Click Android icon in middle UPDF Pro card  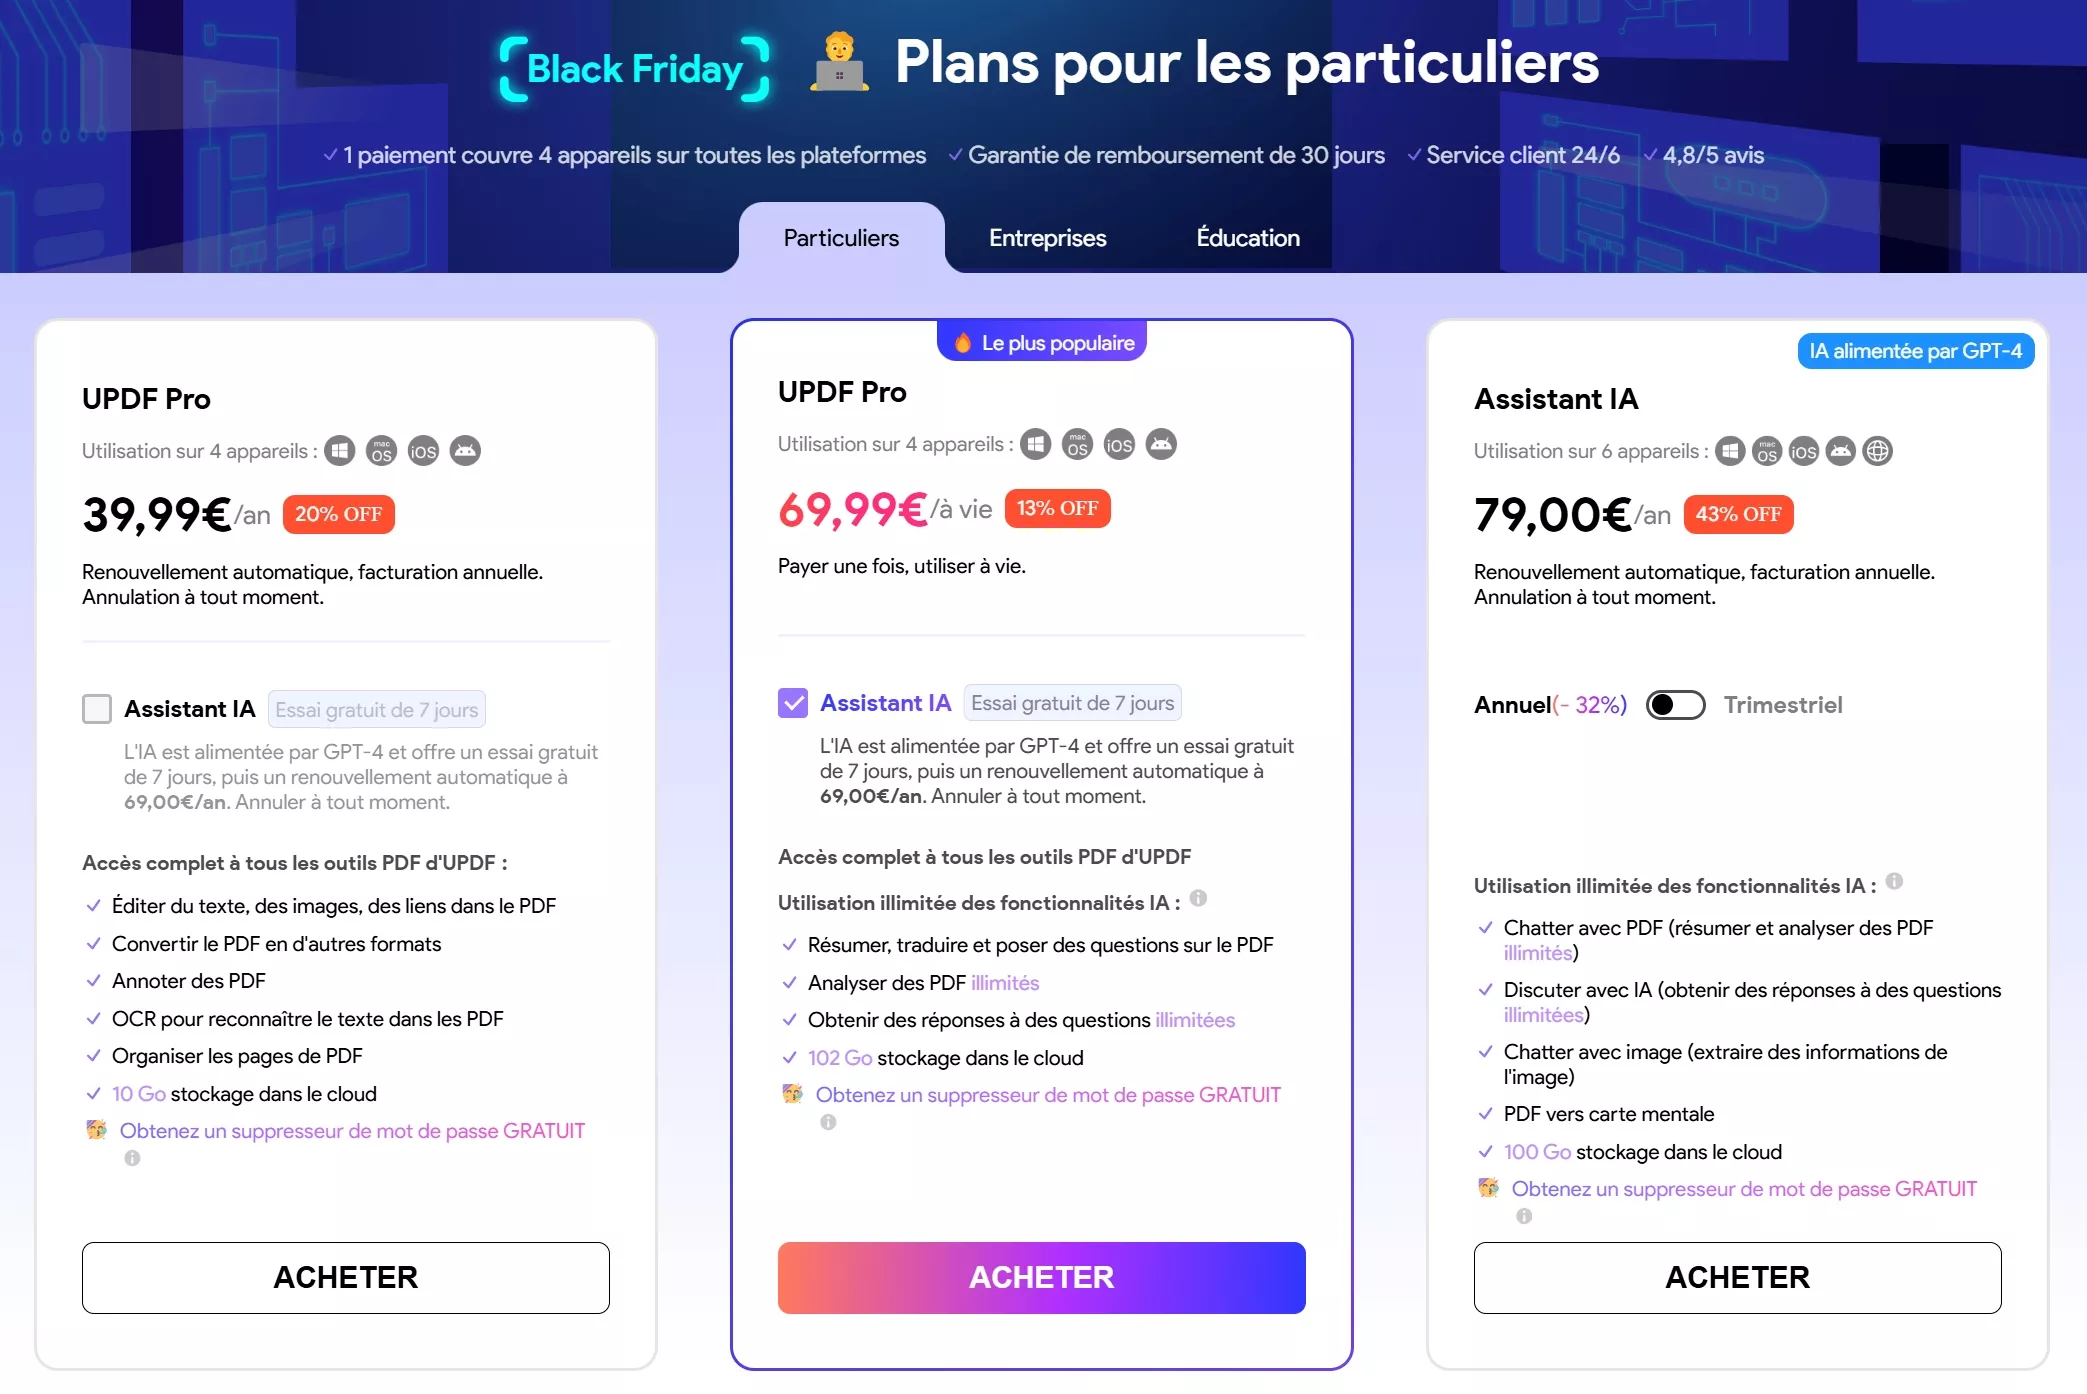1161,444
